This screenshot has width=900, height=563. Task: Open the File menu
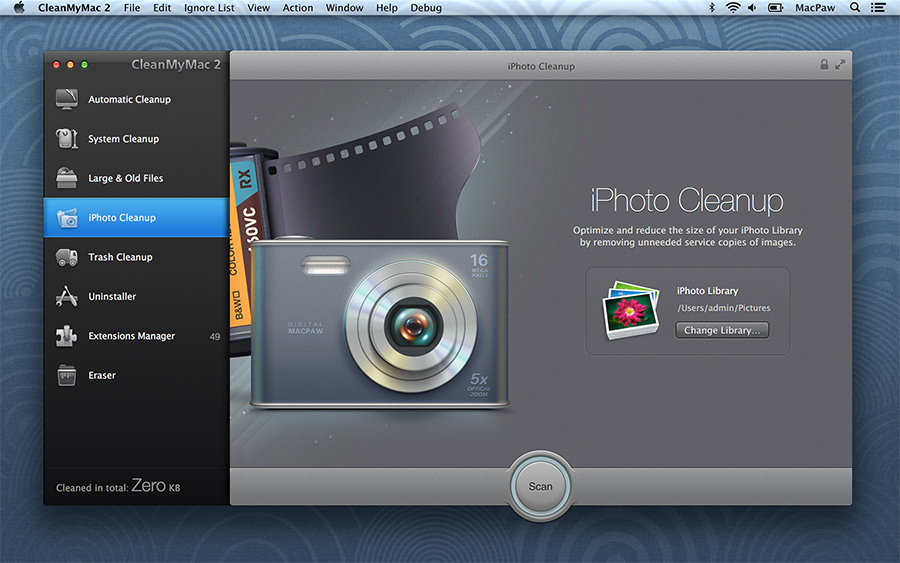[131, 7]
